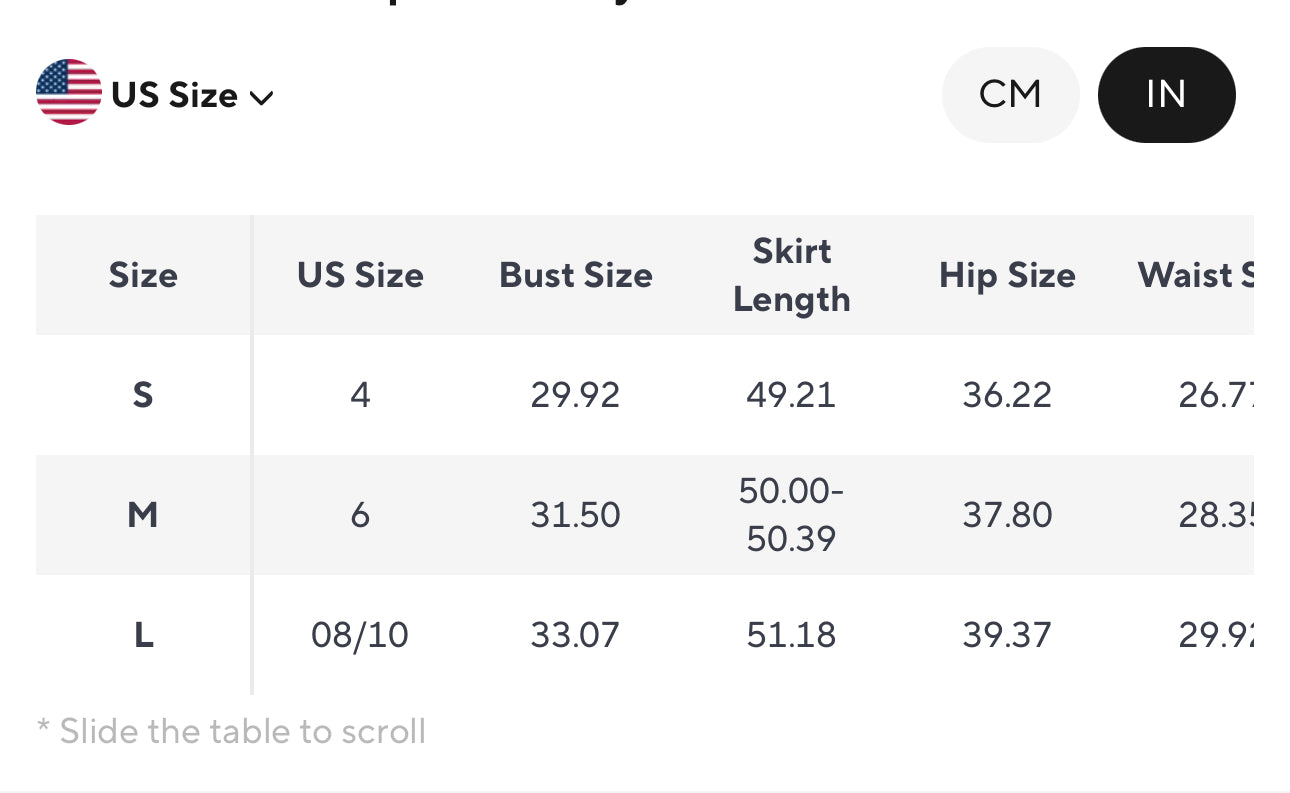Click the 08/10 US size cell

pyautogui.click(x=360, y=635)
